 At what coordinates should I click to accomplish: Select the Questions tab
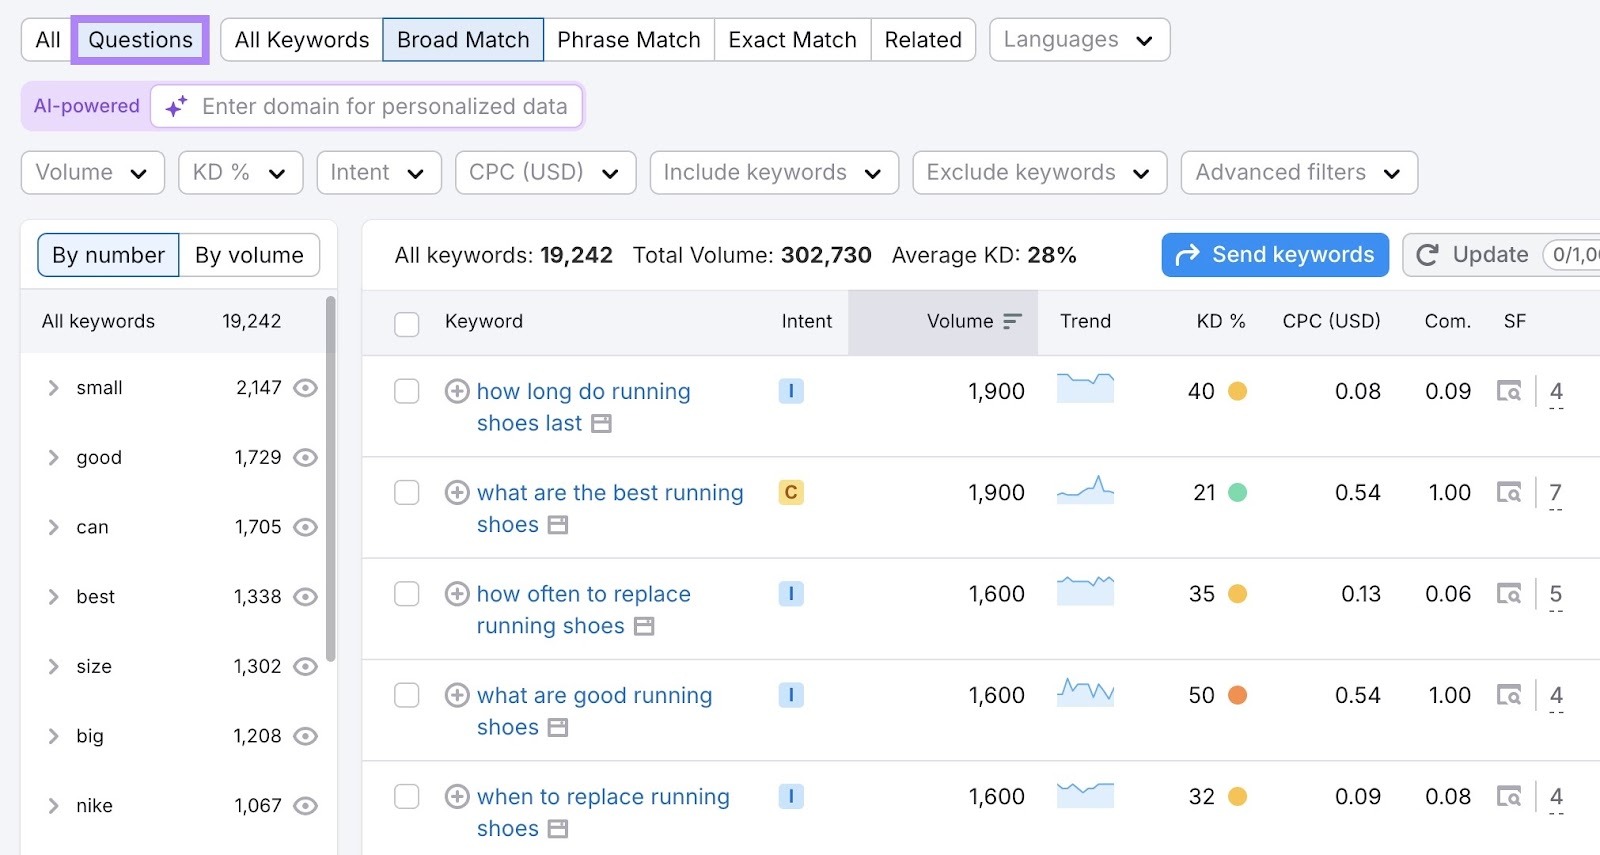140,40
